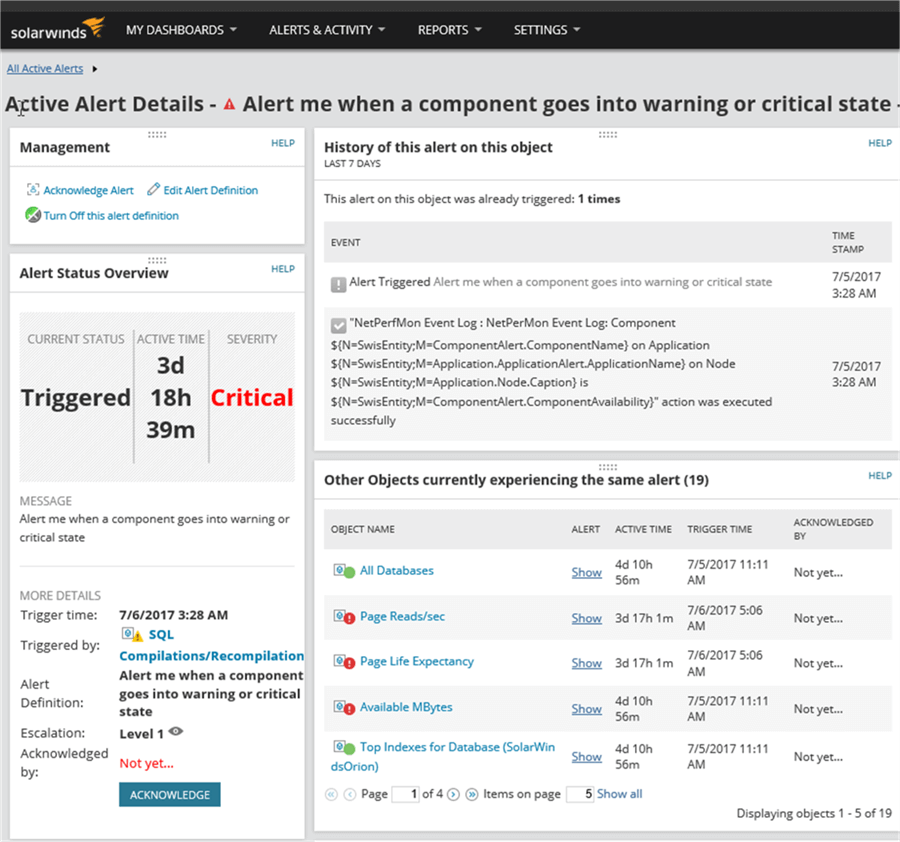Open the Page Reads/sec object
The image size is (900, 842).
click(x=402, y=616)
